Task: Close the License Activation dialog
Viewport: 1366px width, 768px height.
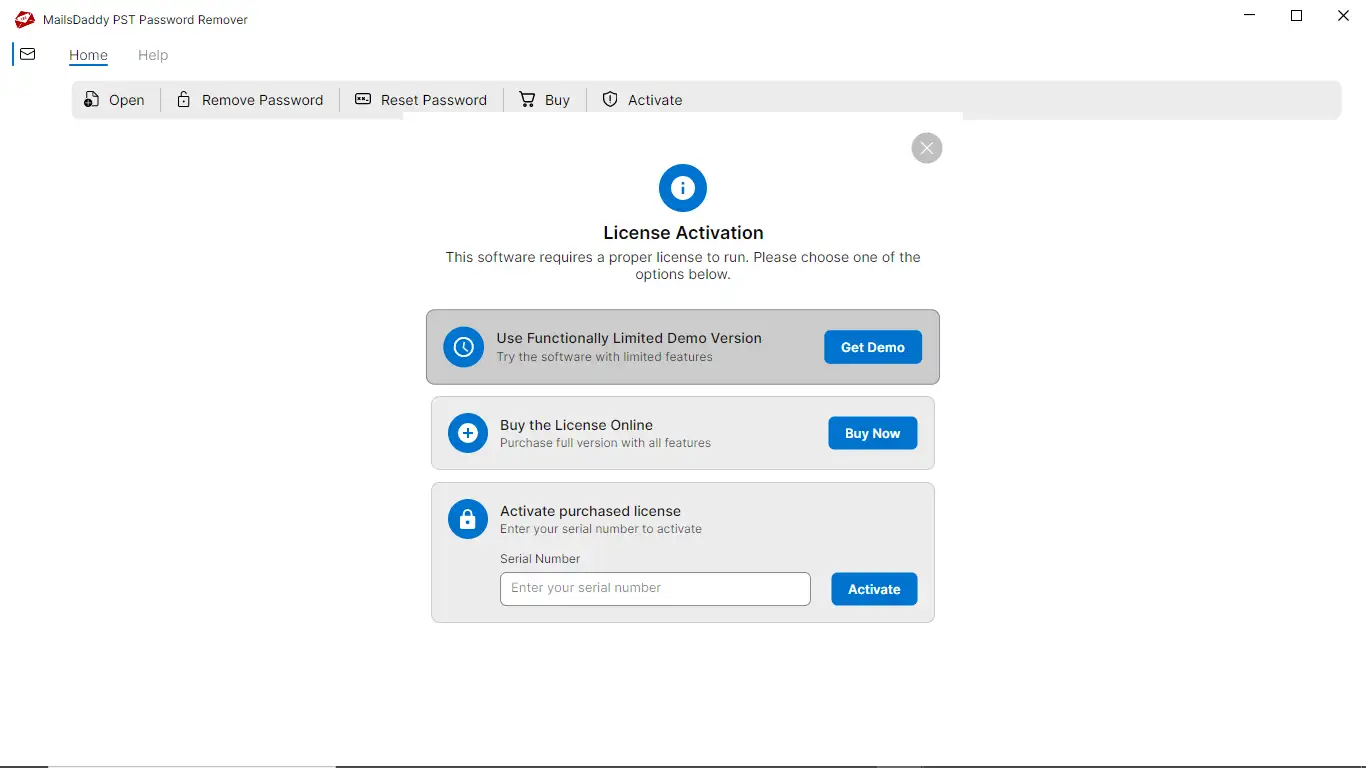Action: [927, 148]
